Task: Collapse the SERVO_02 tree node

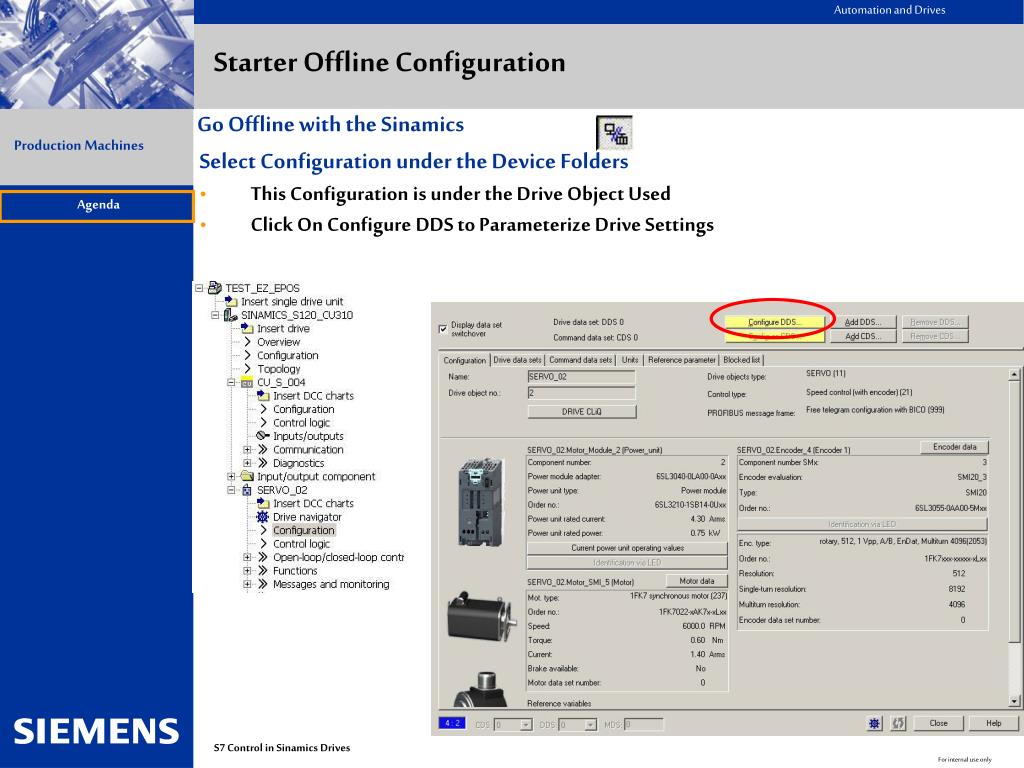Action: pyautogui.click(x=231, y=490)
